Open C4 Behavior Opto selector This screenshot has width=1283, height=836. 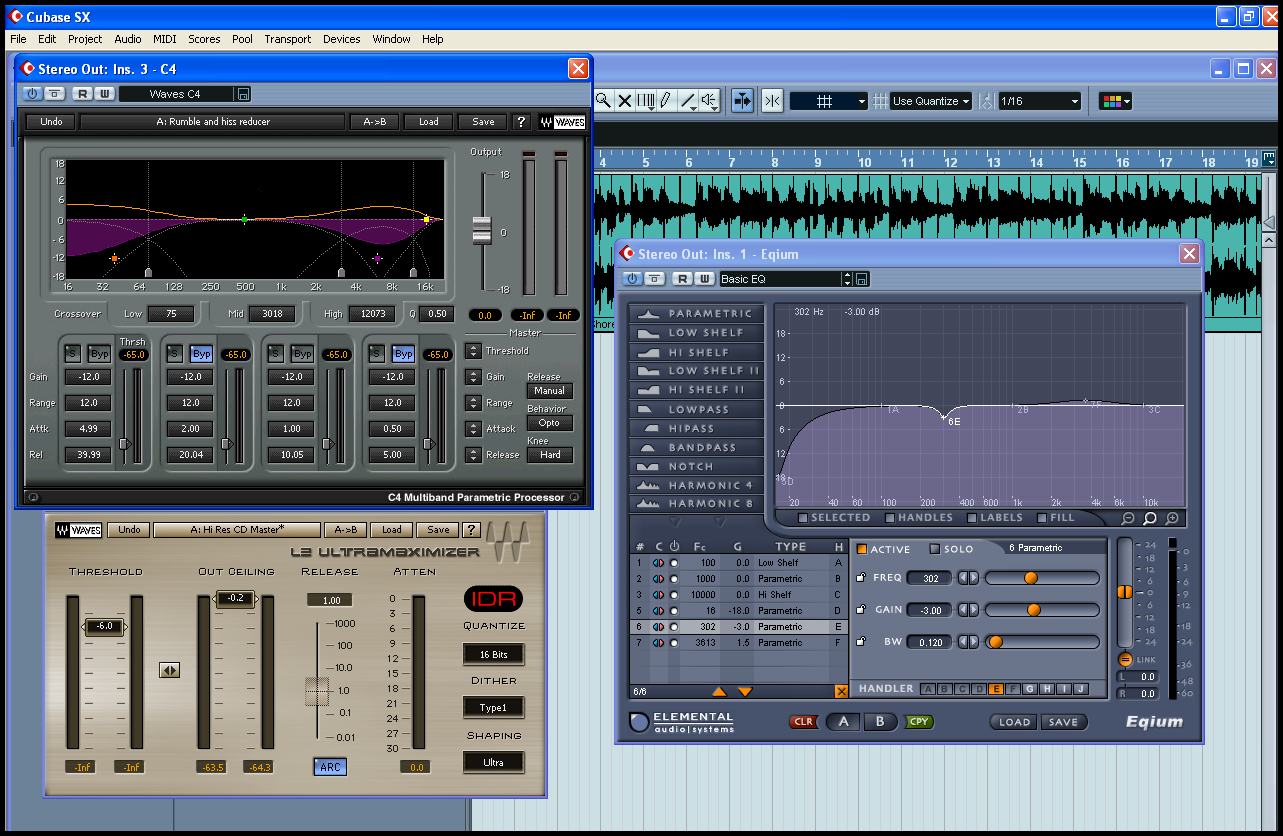click(x=549, y=423)
